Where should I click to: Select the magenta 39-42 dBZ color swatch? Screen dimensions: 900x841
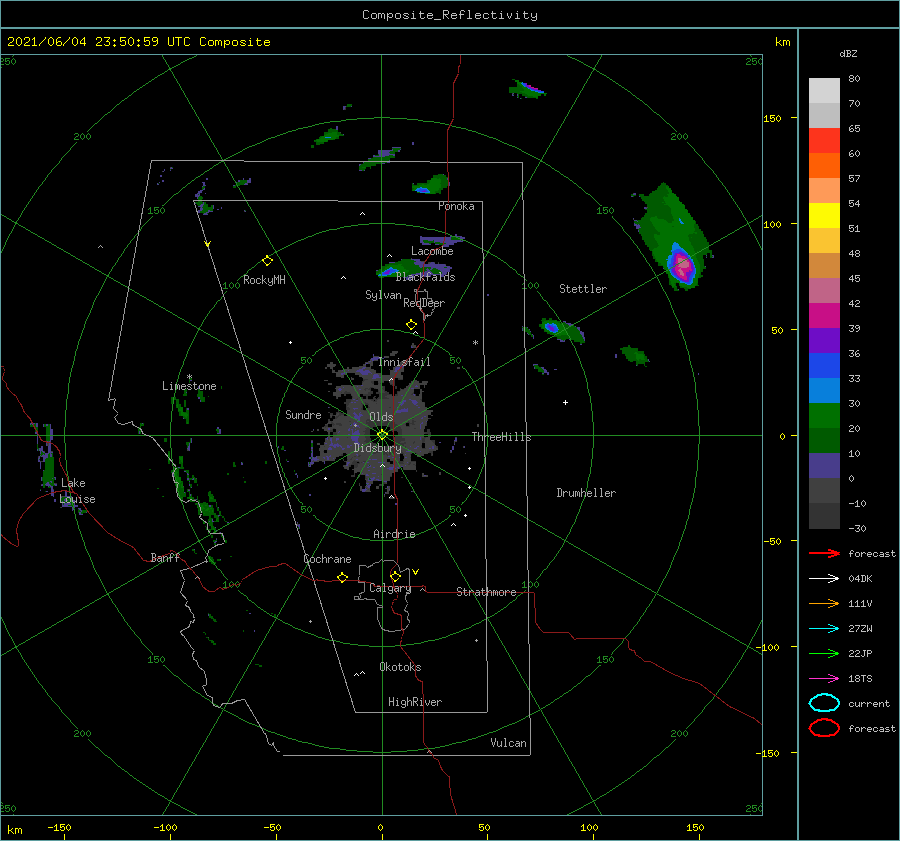pyautogui.click(x=824, y=316)
